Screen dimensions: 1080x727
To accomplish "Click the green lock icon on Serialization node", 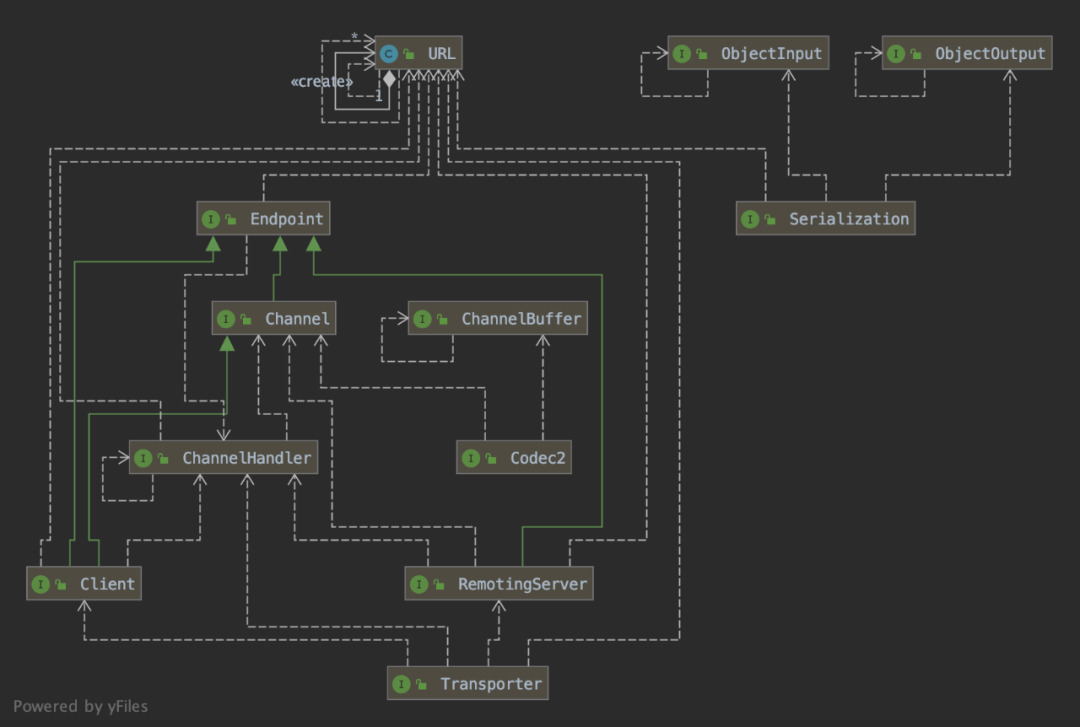I will [x=770, y=219].
